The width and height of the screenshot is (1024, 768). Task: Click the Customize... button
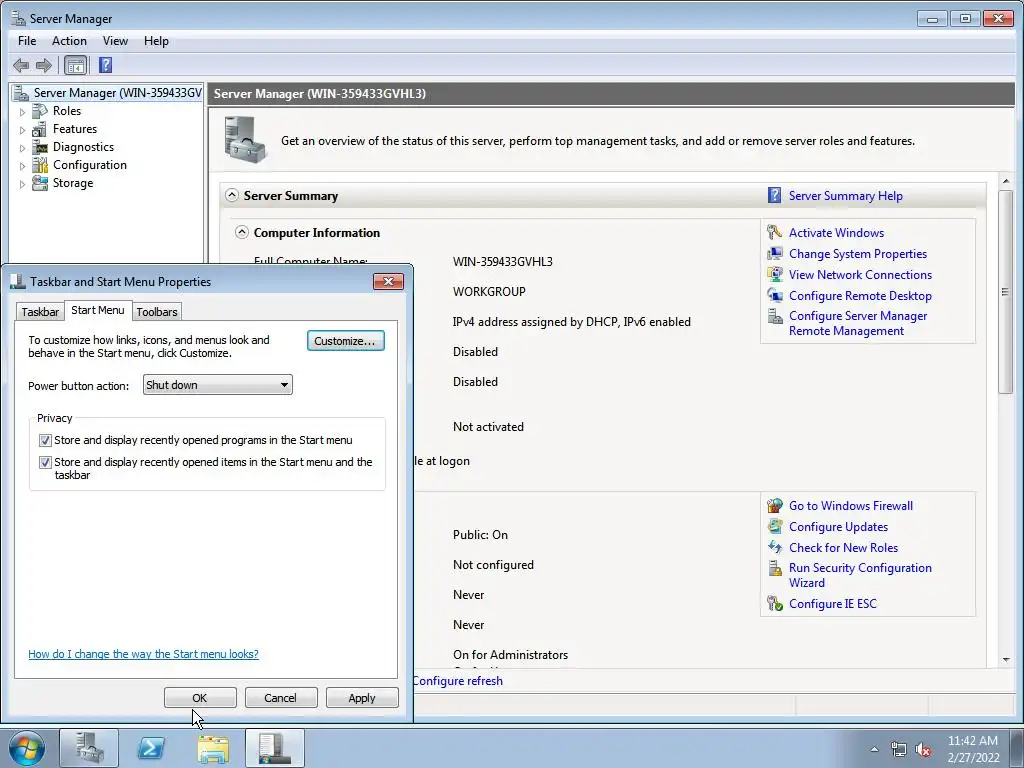[345, 341]
